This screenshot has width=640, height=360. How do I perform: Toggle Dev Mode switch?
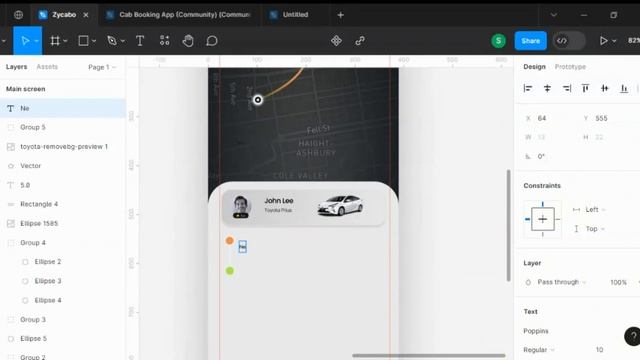point(569,41)
